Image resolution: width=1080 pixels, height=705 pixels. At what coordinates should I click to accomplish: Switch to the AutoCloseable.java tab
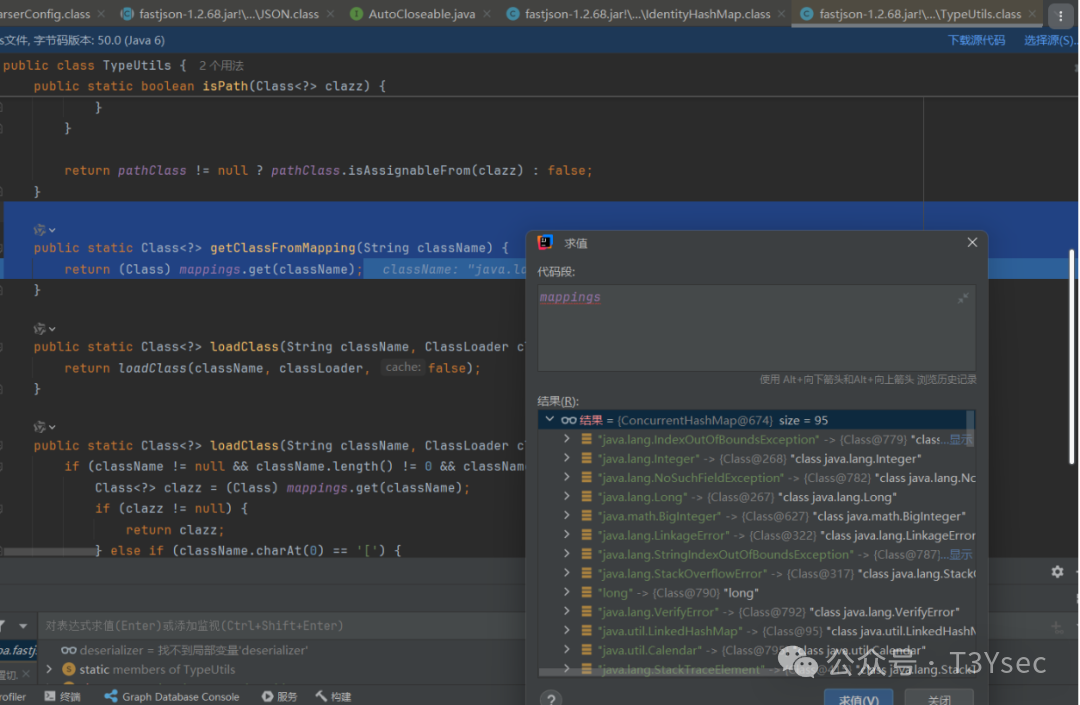[x=420, y=14]
